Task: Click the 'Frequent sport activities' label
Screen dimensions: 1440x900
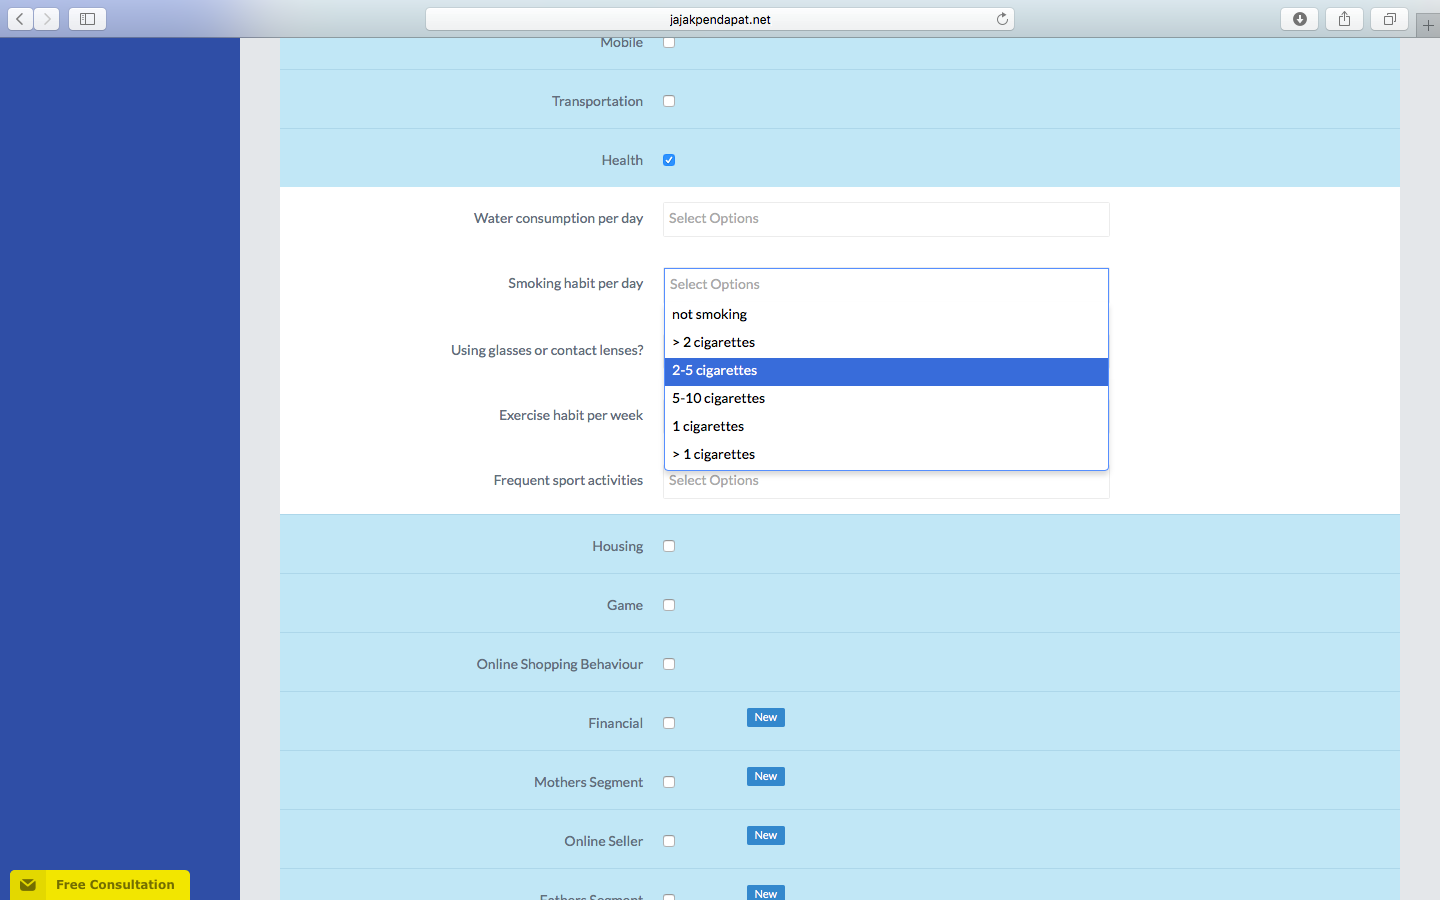Action: (568, 480)
